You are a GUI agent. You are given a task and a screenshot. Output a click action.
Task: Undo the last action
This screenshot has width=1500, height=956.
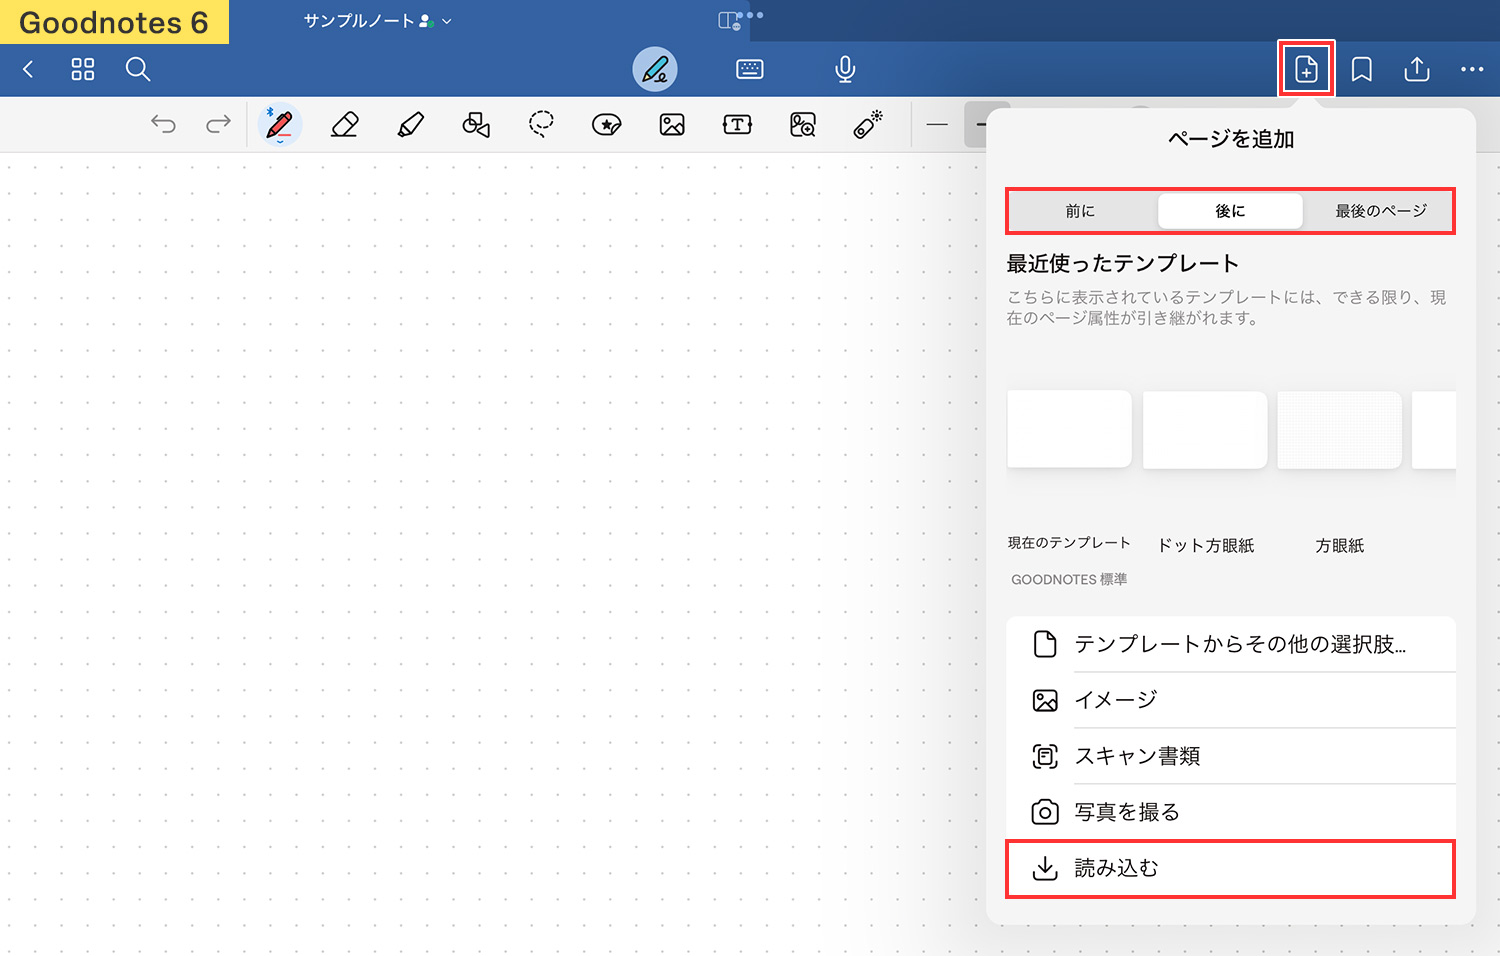point(163,124)
